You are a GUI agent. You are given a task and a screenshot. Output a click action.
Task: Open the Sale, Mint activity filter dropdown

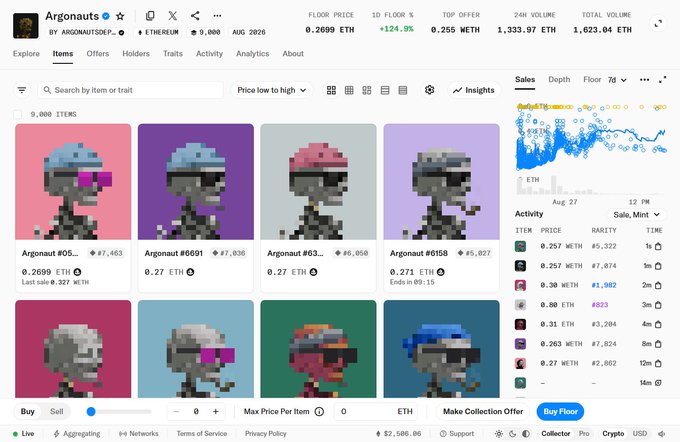636,215
